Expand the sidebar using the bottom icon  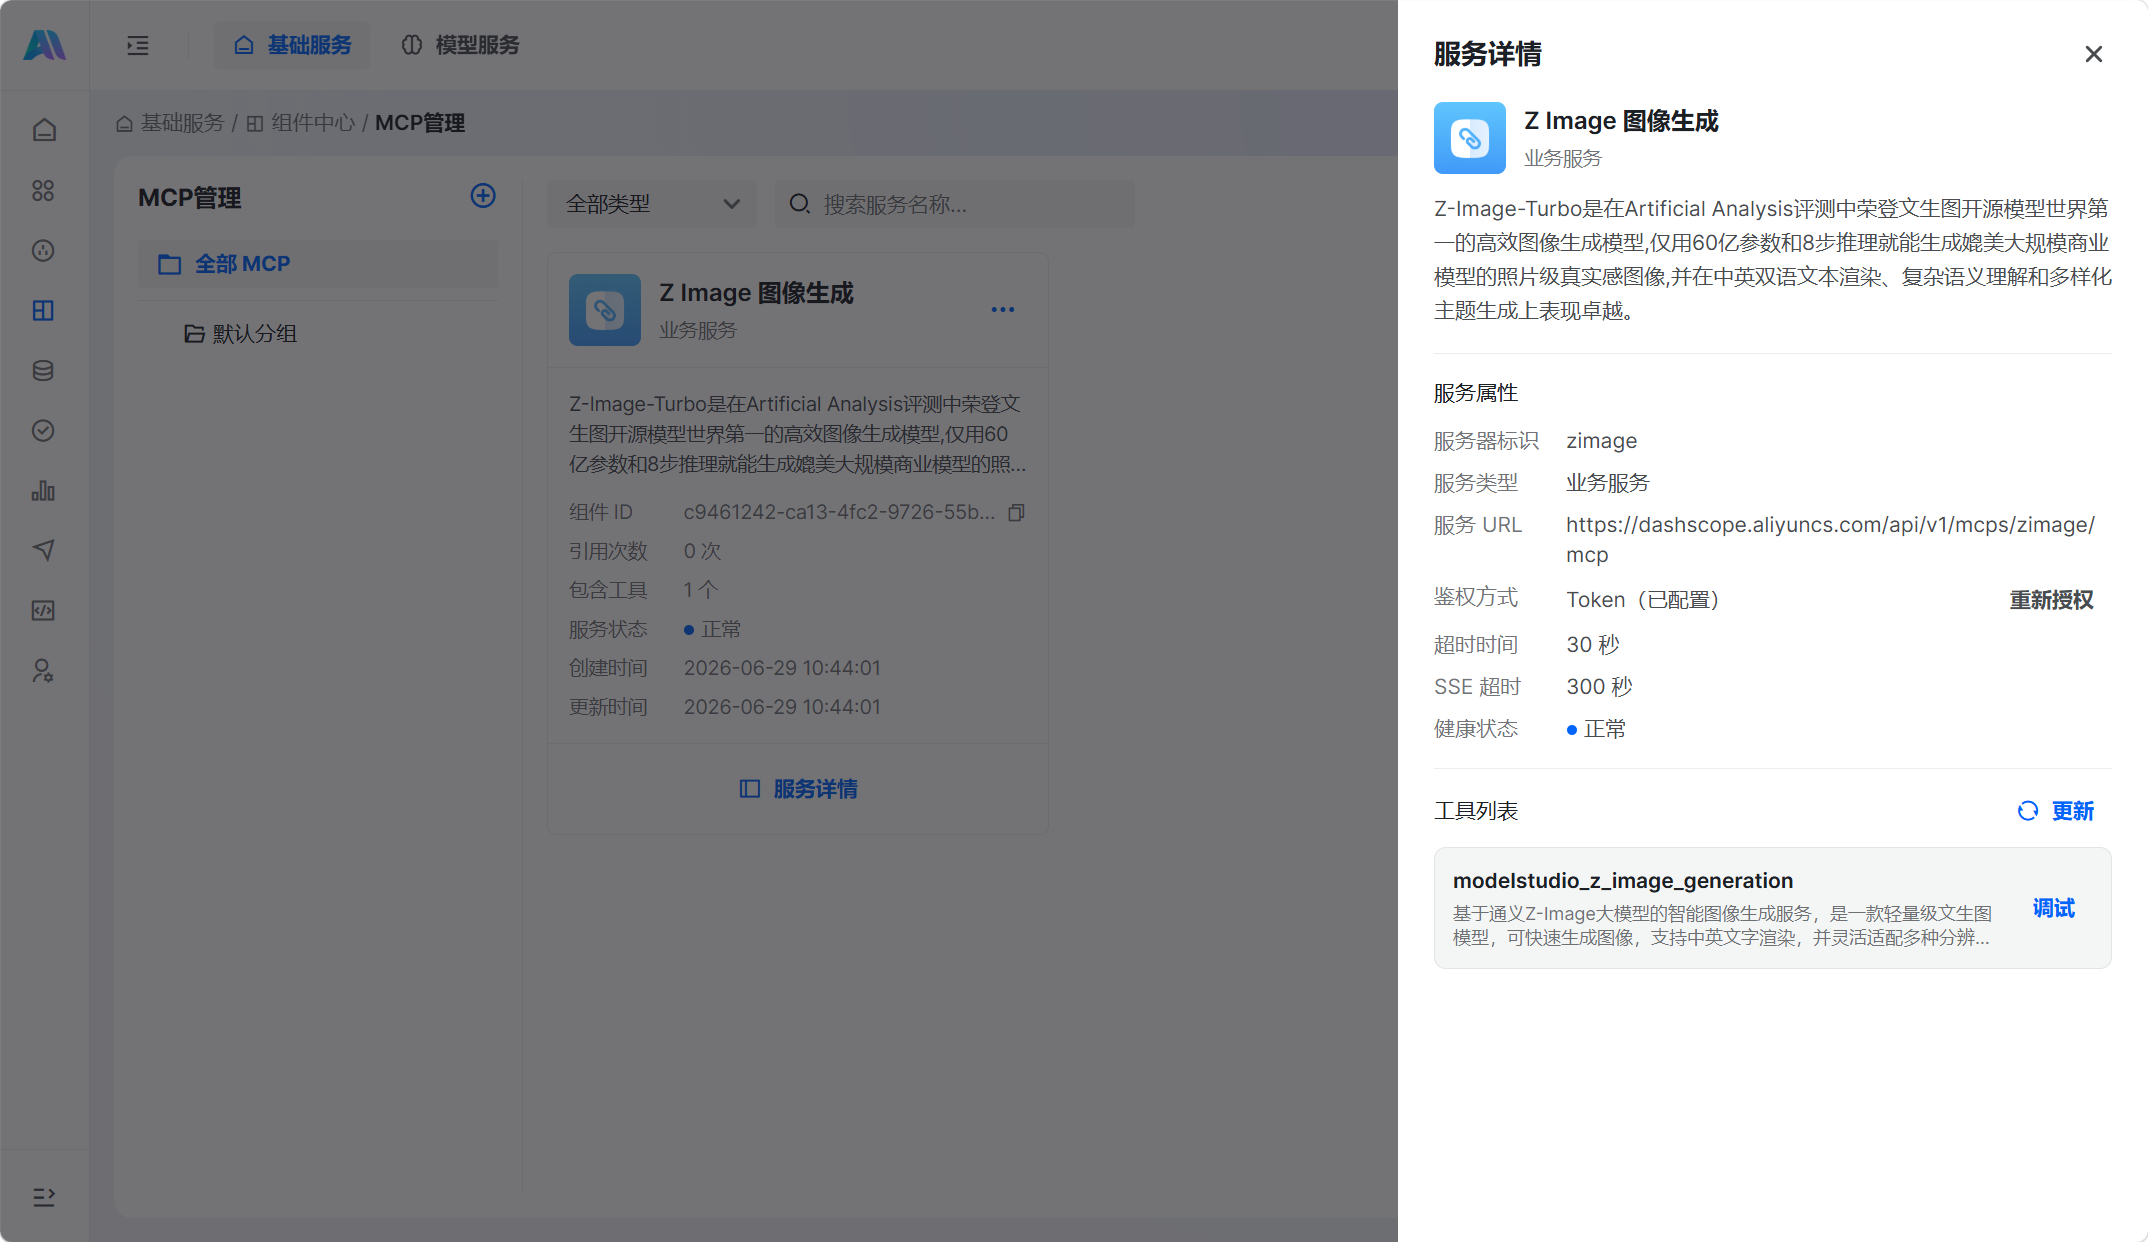(x=43, y=1197)
